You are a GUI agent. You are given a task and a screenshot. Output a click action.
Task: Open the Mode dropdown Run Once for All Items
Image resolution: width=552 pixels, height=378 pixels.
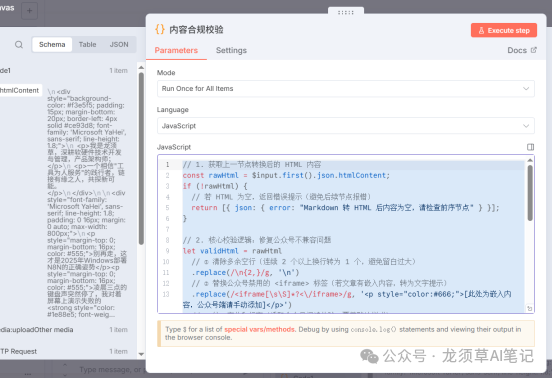(346, 89)
